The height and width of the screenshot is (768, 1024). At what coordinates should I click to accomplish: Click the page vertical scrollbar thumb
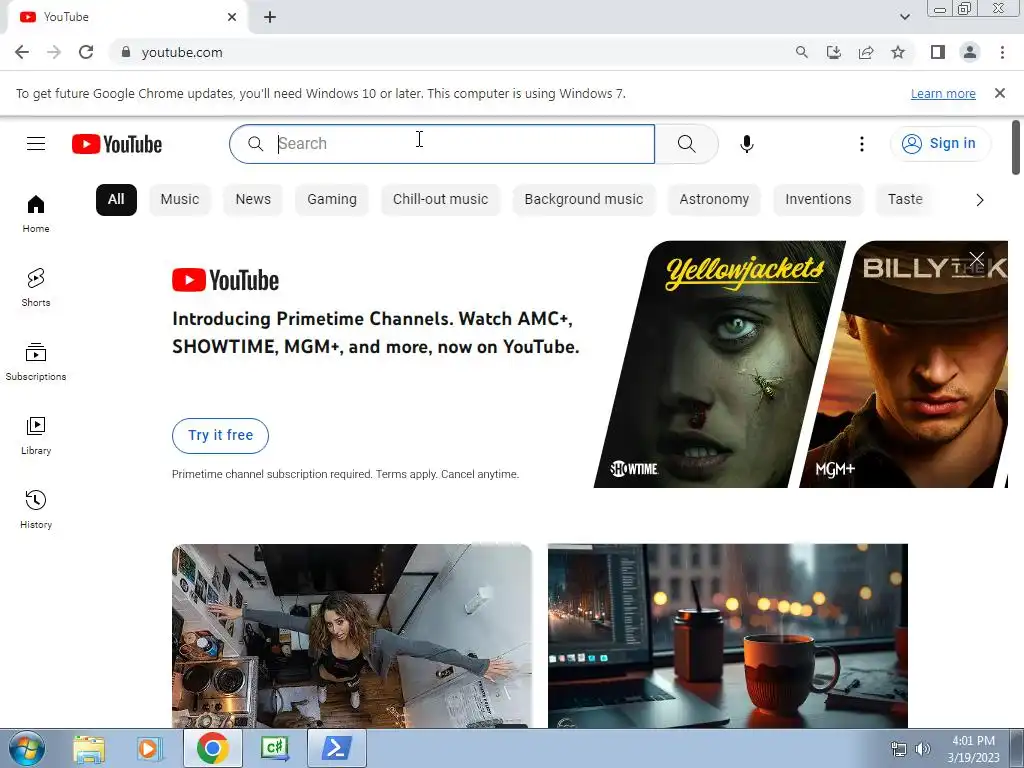point(1016,148)
